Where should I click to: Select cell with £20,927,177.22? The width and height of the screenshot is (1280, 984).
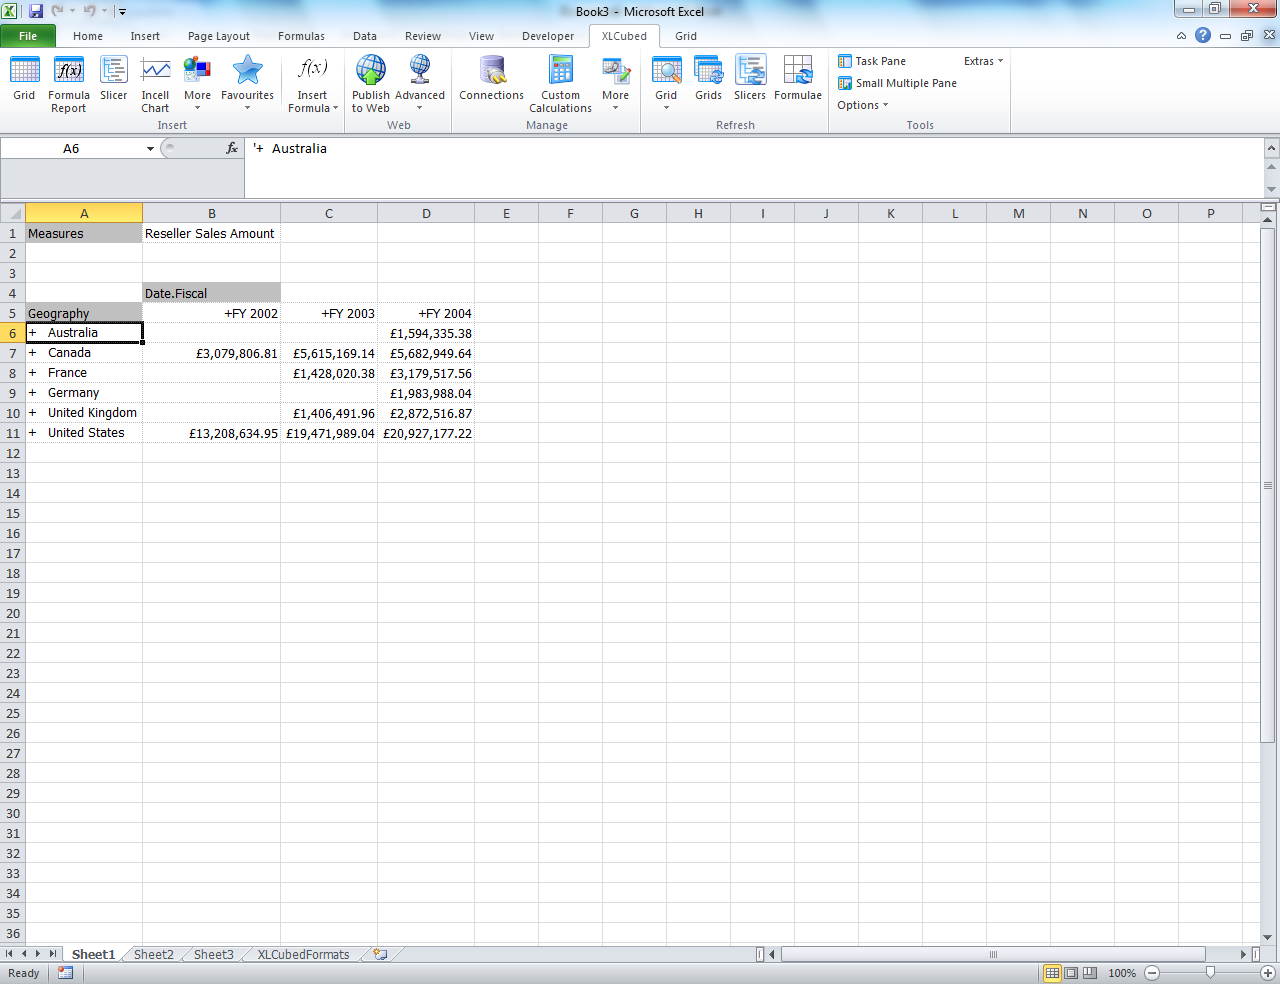coord(426,433)
